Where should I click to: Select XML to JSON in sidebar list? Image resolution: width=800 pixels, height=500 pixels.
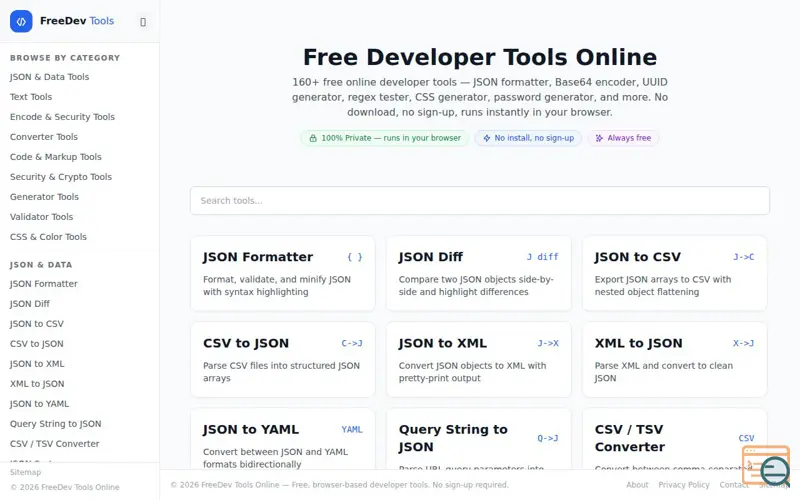click(37, 384)
